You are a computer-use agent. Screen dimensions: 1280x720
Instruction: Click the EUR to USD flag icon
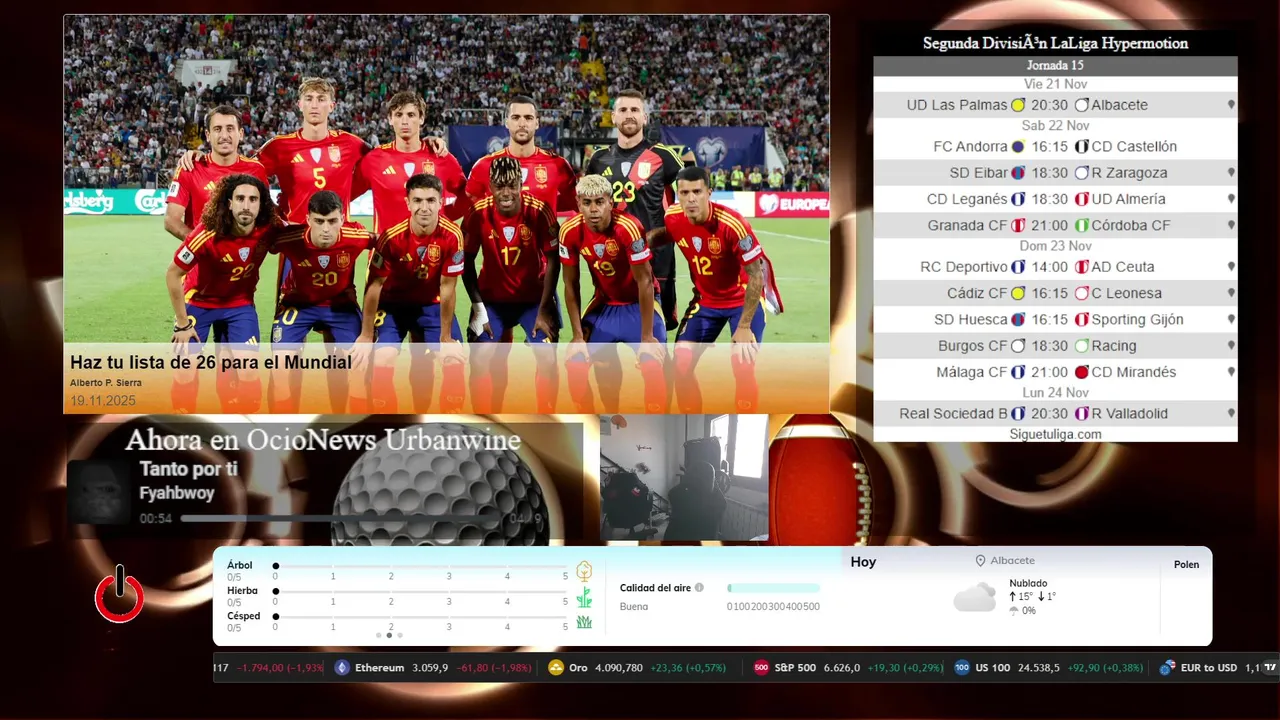pos(1167,668)
